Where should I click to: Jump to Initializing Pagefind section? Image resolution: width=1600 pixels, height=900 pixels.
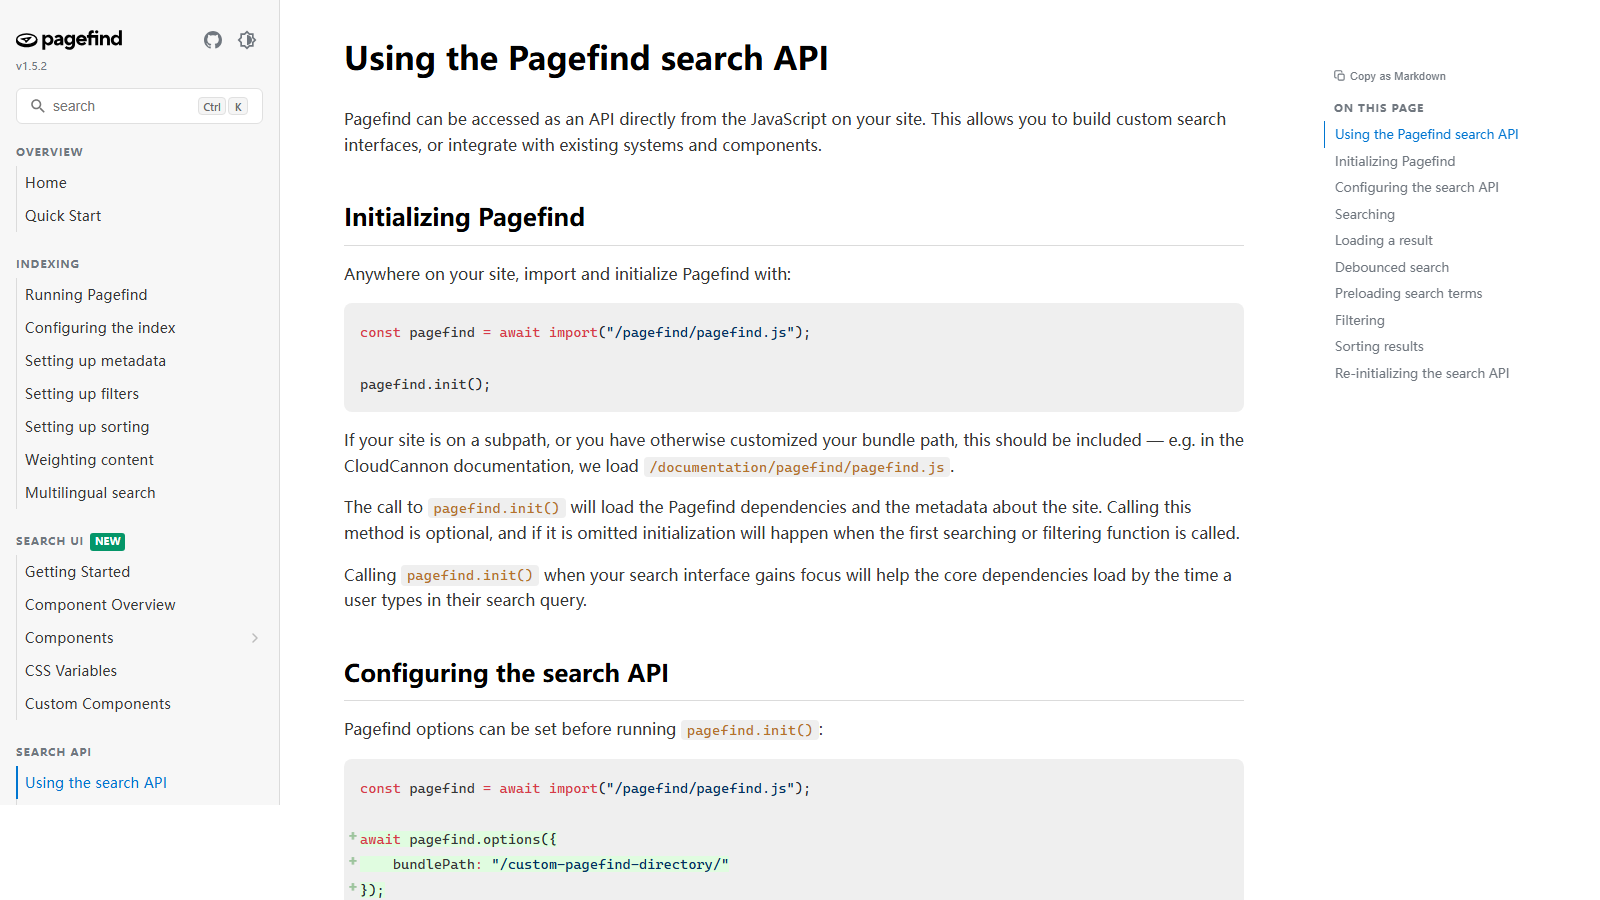[1395, 161]
